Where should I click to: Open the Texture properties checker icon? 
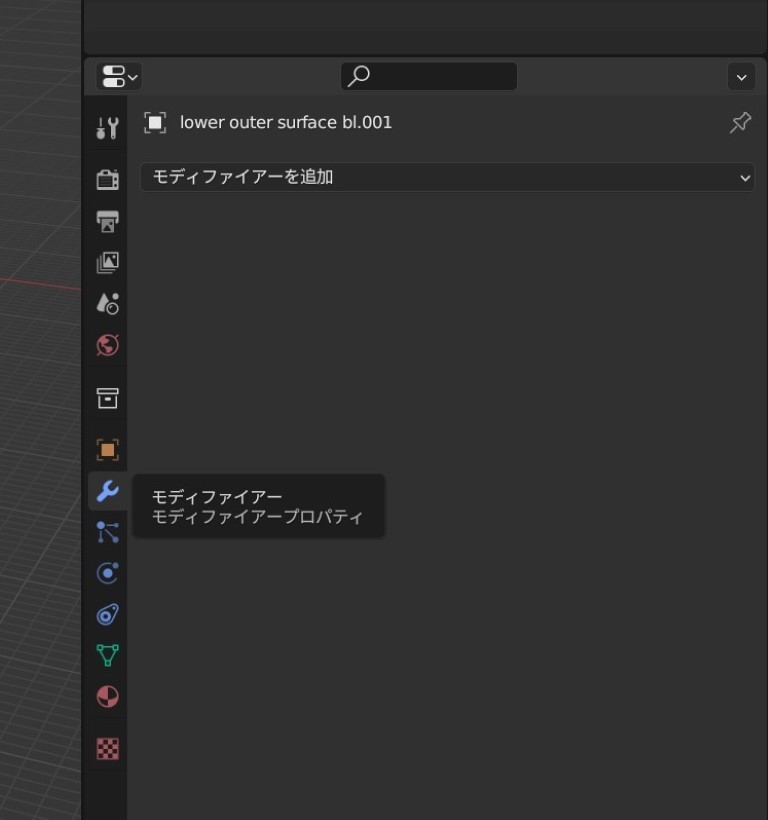click(107, 748)
